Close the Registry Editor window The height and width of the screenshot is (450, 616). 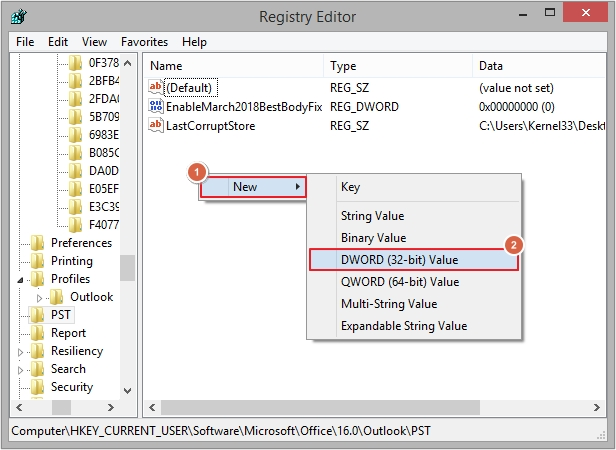[x=586, y=13]
